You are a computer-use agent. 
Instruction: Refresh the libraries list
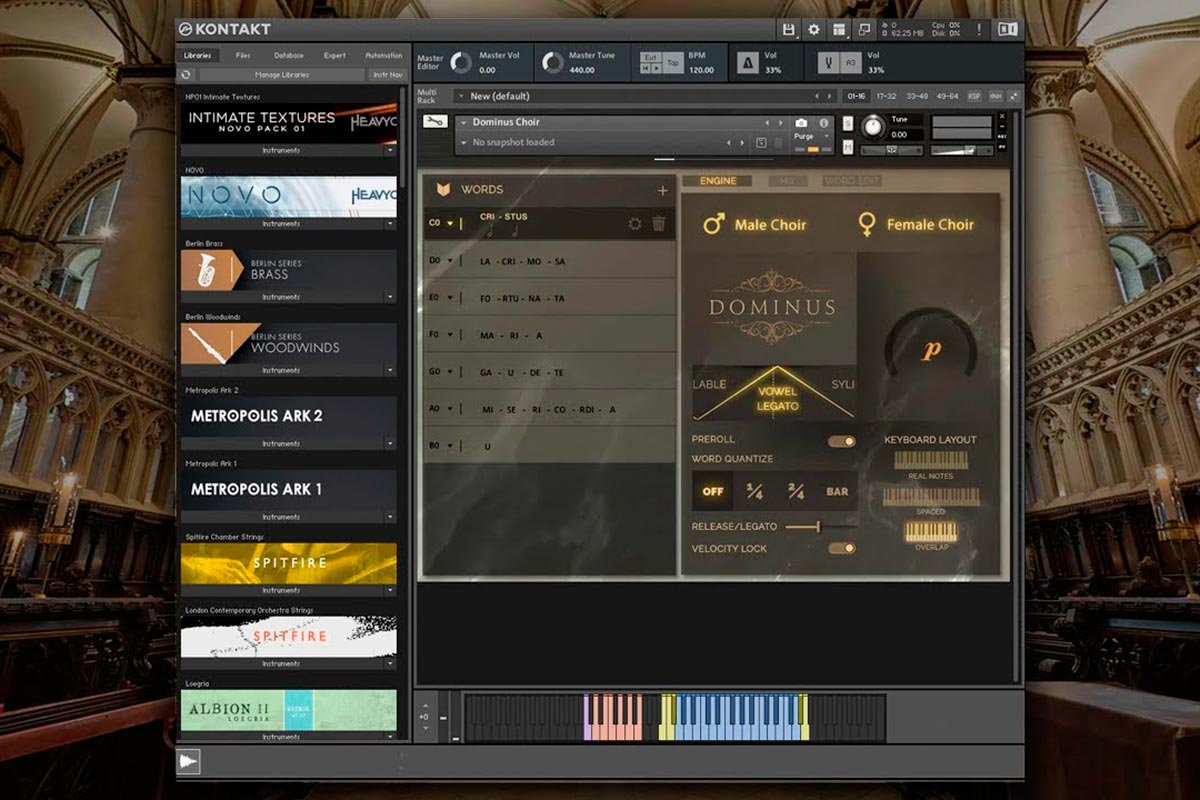point(186,75)
